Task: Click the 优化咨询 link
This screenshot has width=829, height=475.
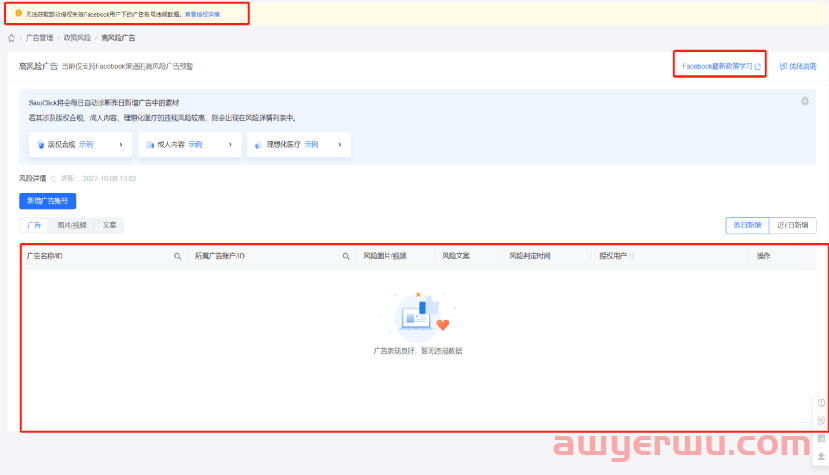Action: pyautogui.click(x=798, y=66)
